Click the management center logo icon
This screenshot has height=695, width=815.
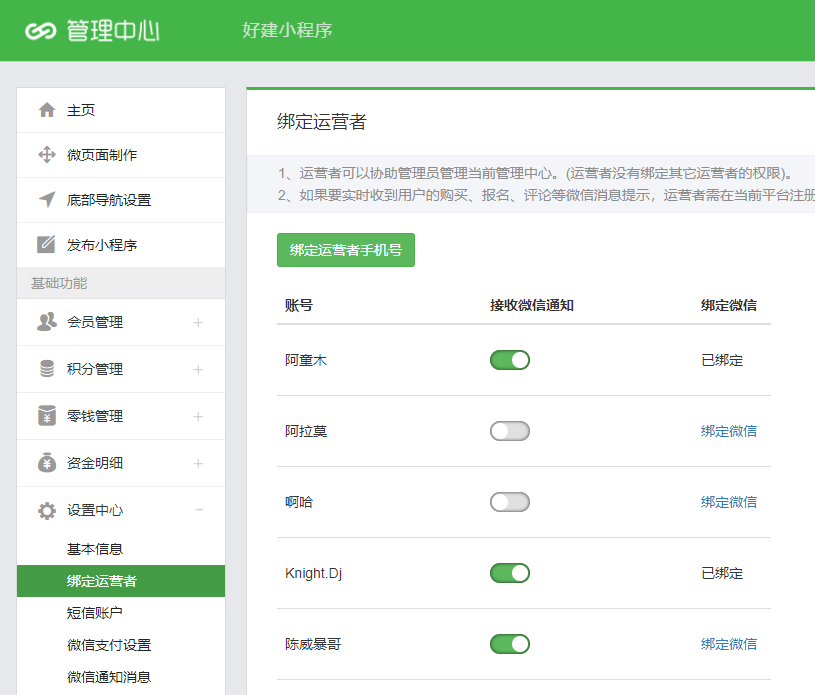tap(39, 31)
